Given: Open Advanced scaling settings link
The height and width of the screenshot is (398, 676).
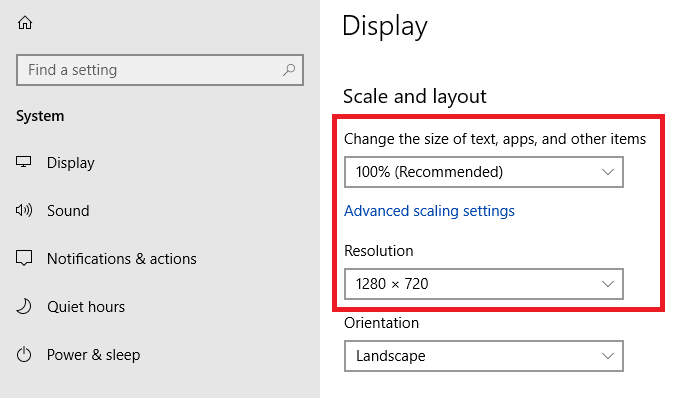Looking at the screenshot, I should coord(429,211).
